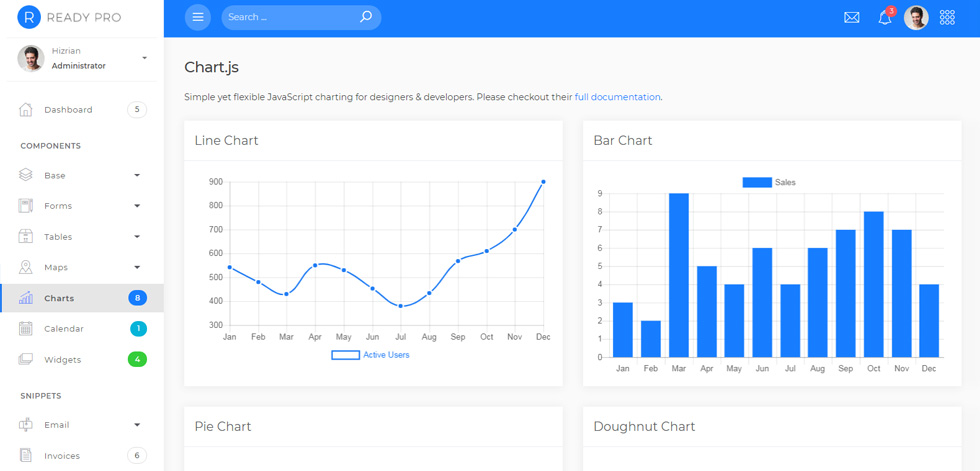
Task: Click the Calendar badge showing 1
Action: click(138, 329)
